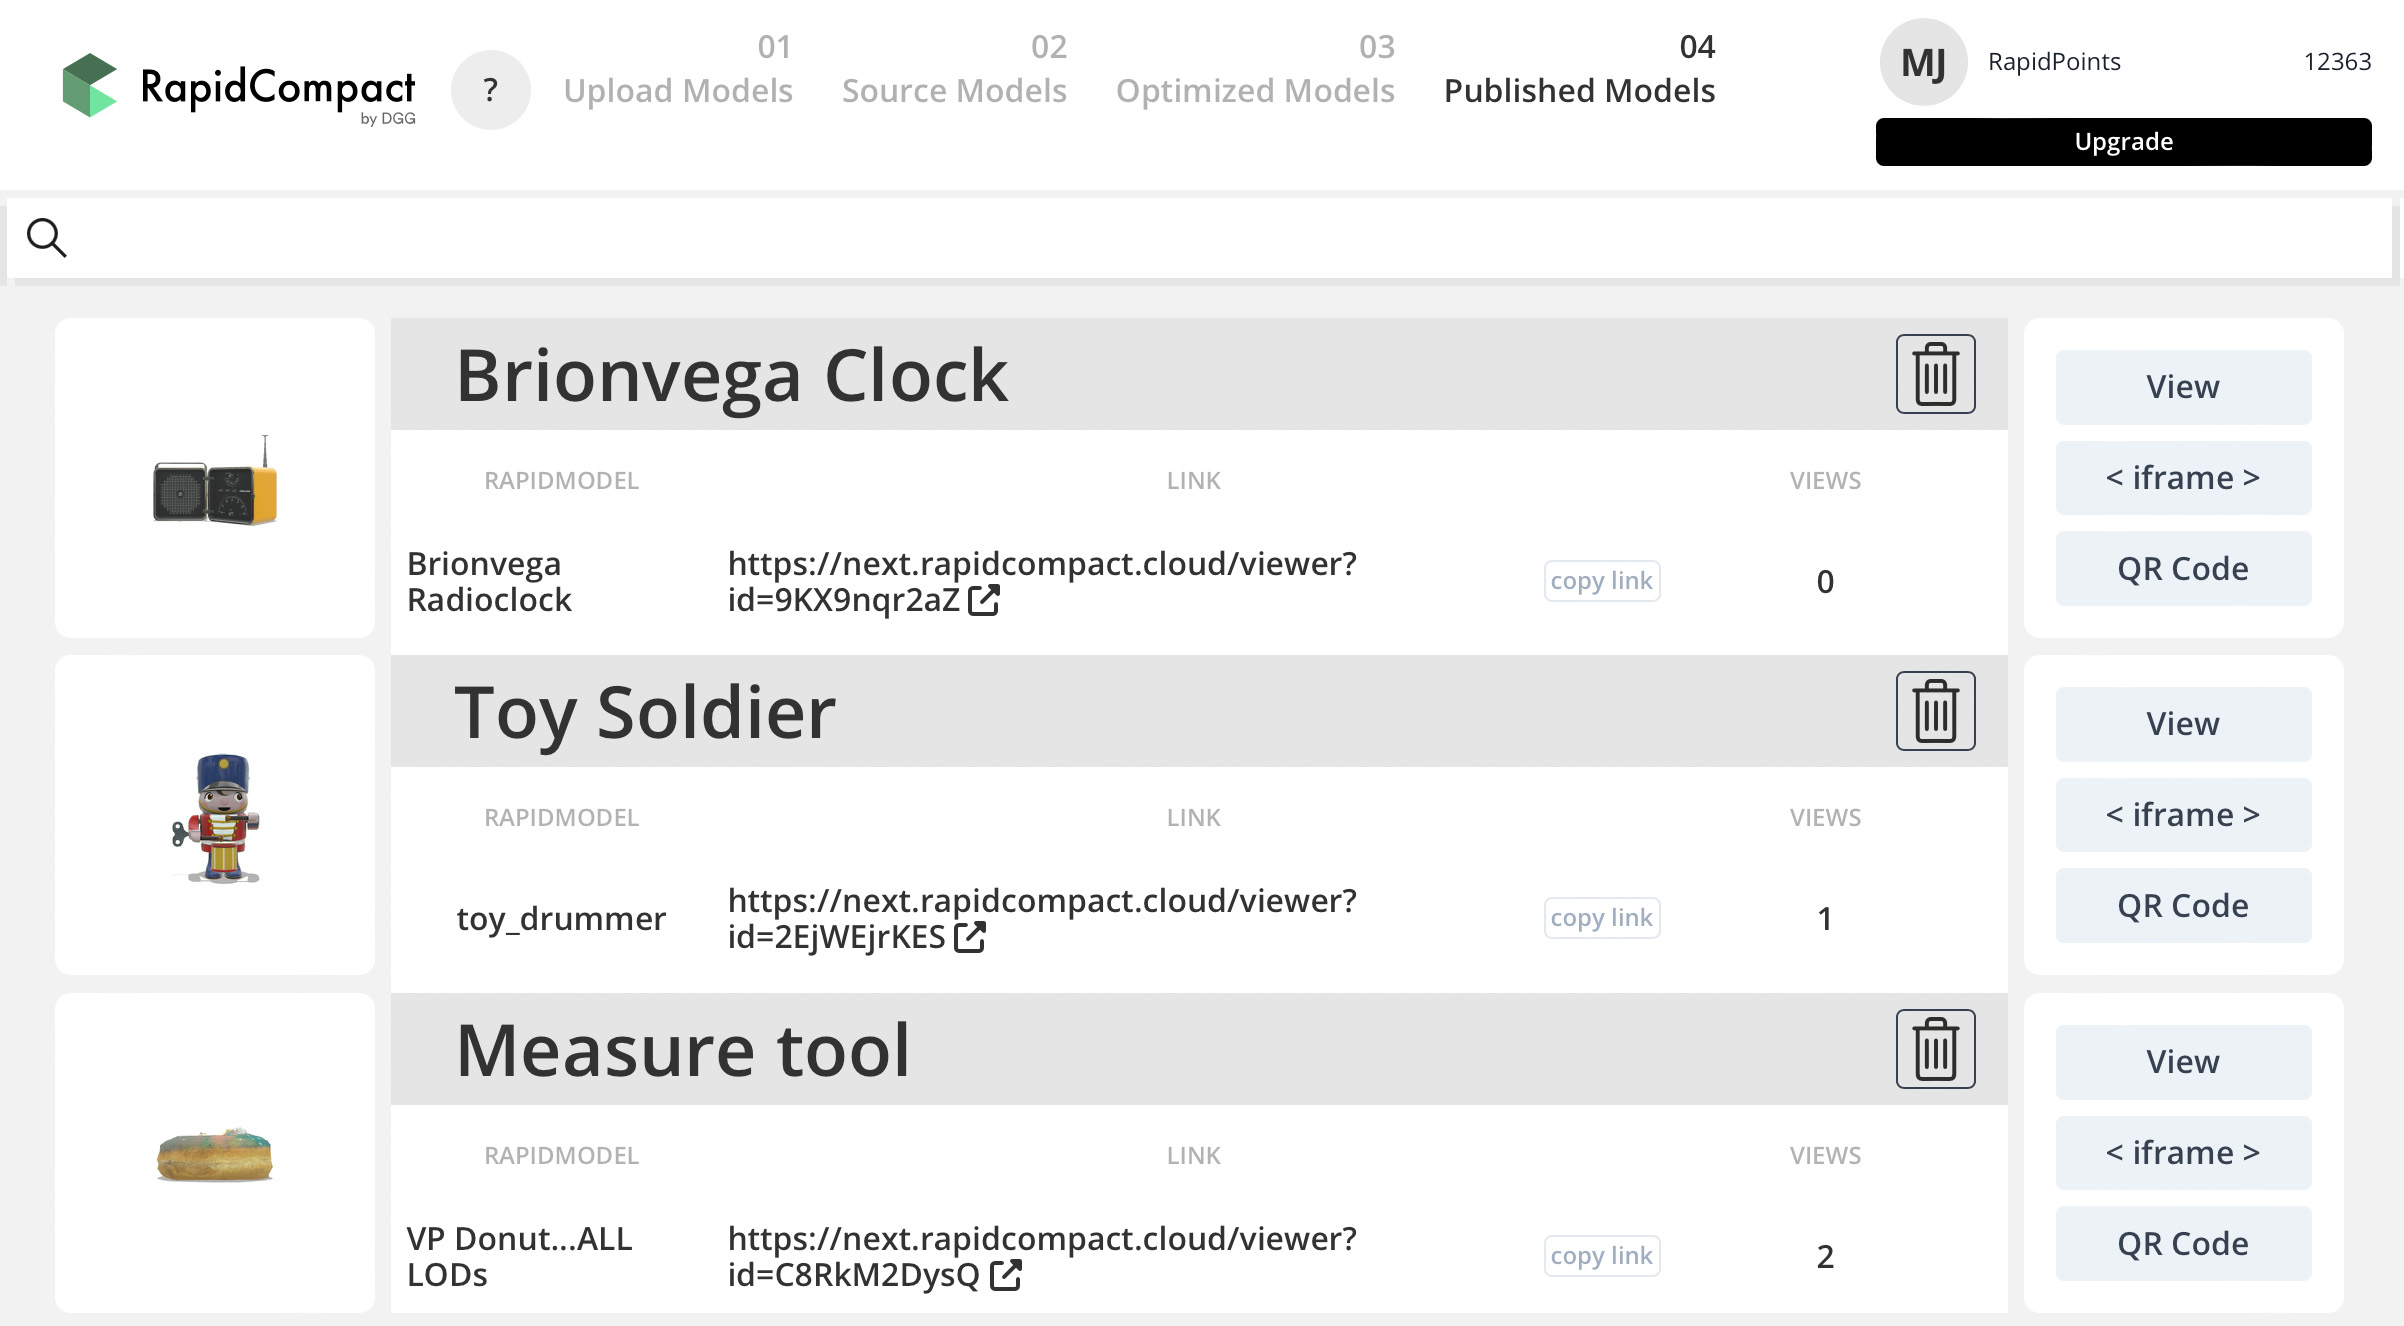Delete the Measure tool entry
This screenshot has height=1326, width=2404.
1935,1049
